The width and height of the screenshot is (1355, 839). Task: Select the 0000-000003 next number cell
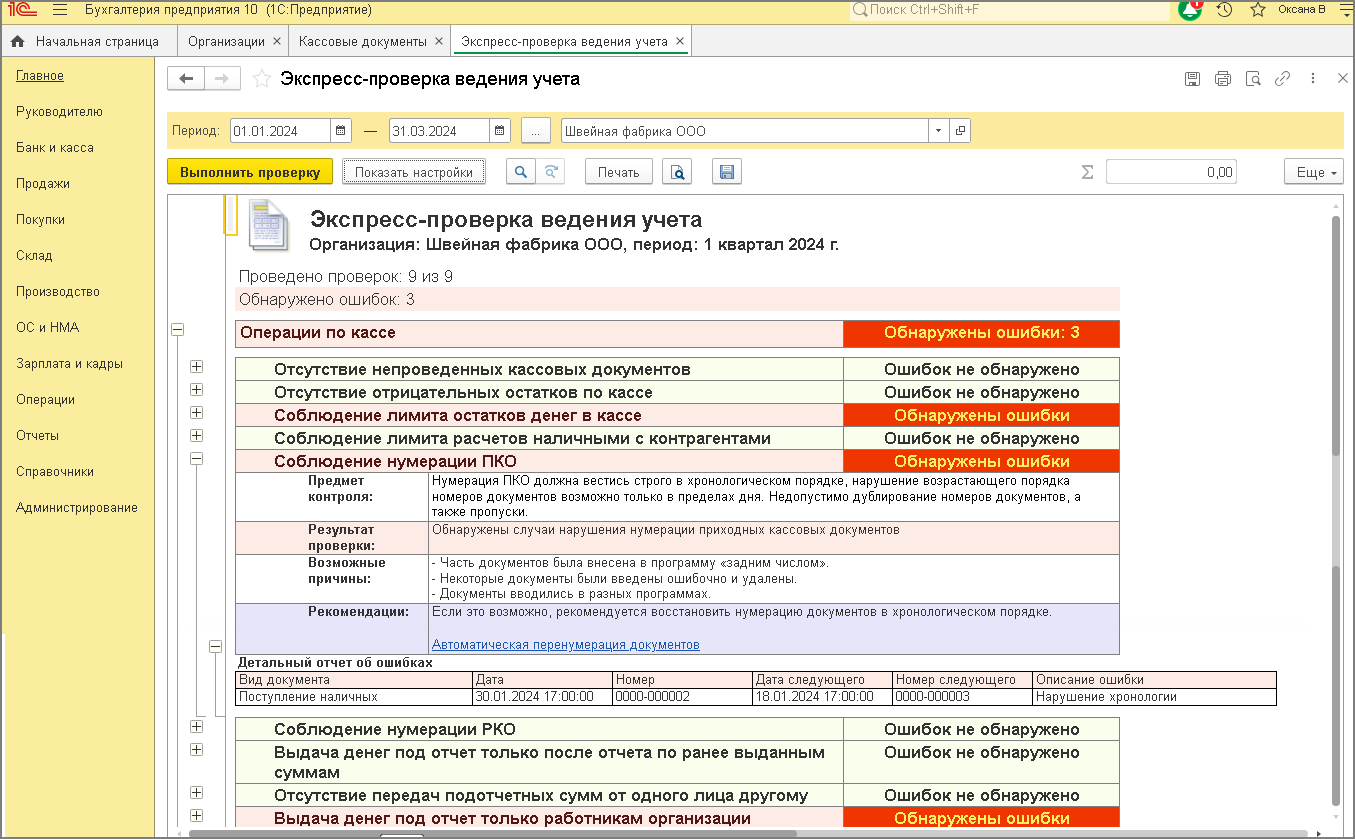(962, 697)
